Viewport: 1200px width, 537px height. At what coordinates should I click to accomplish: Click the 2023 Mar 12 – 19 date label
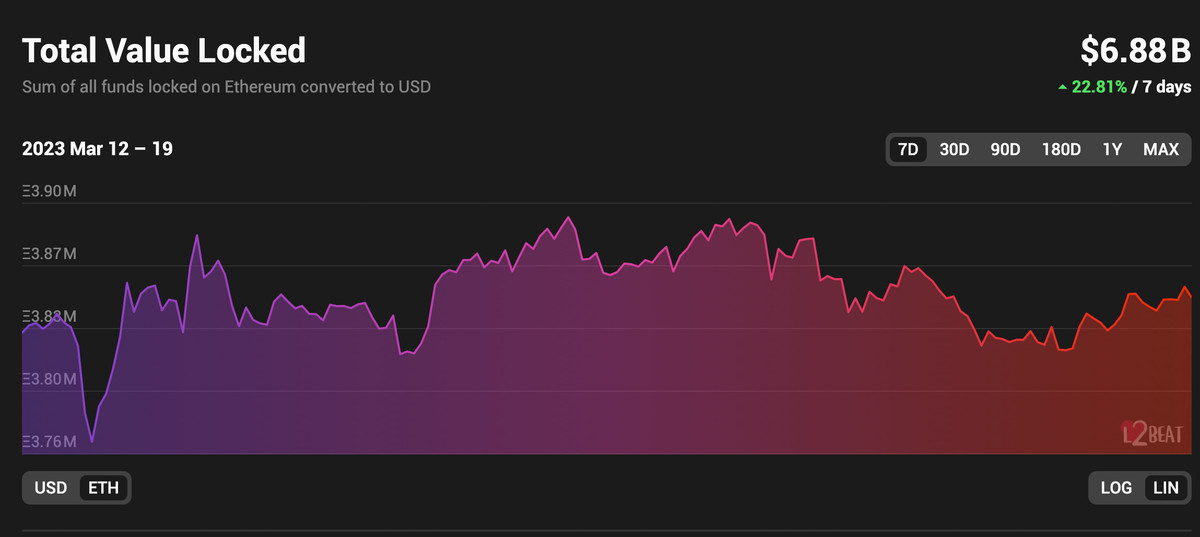tap(97, 149)
